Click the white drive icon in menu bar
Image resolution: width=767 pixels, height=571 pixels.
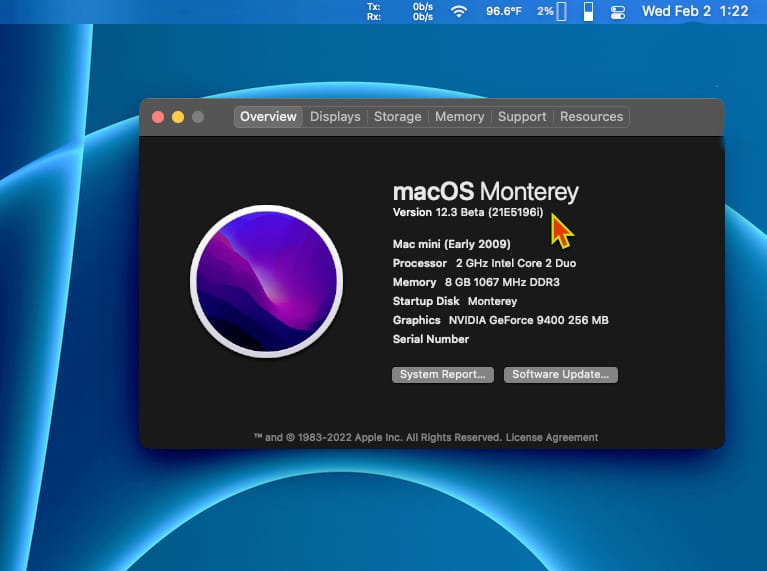pyautogui.click(x=588, y=11)
